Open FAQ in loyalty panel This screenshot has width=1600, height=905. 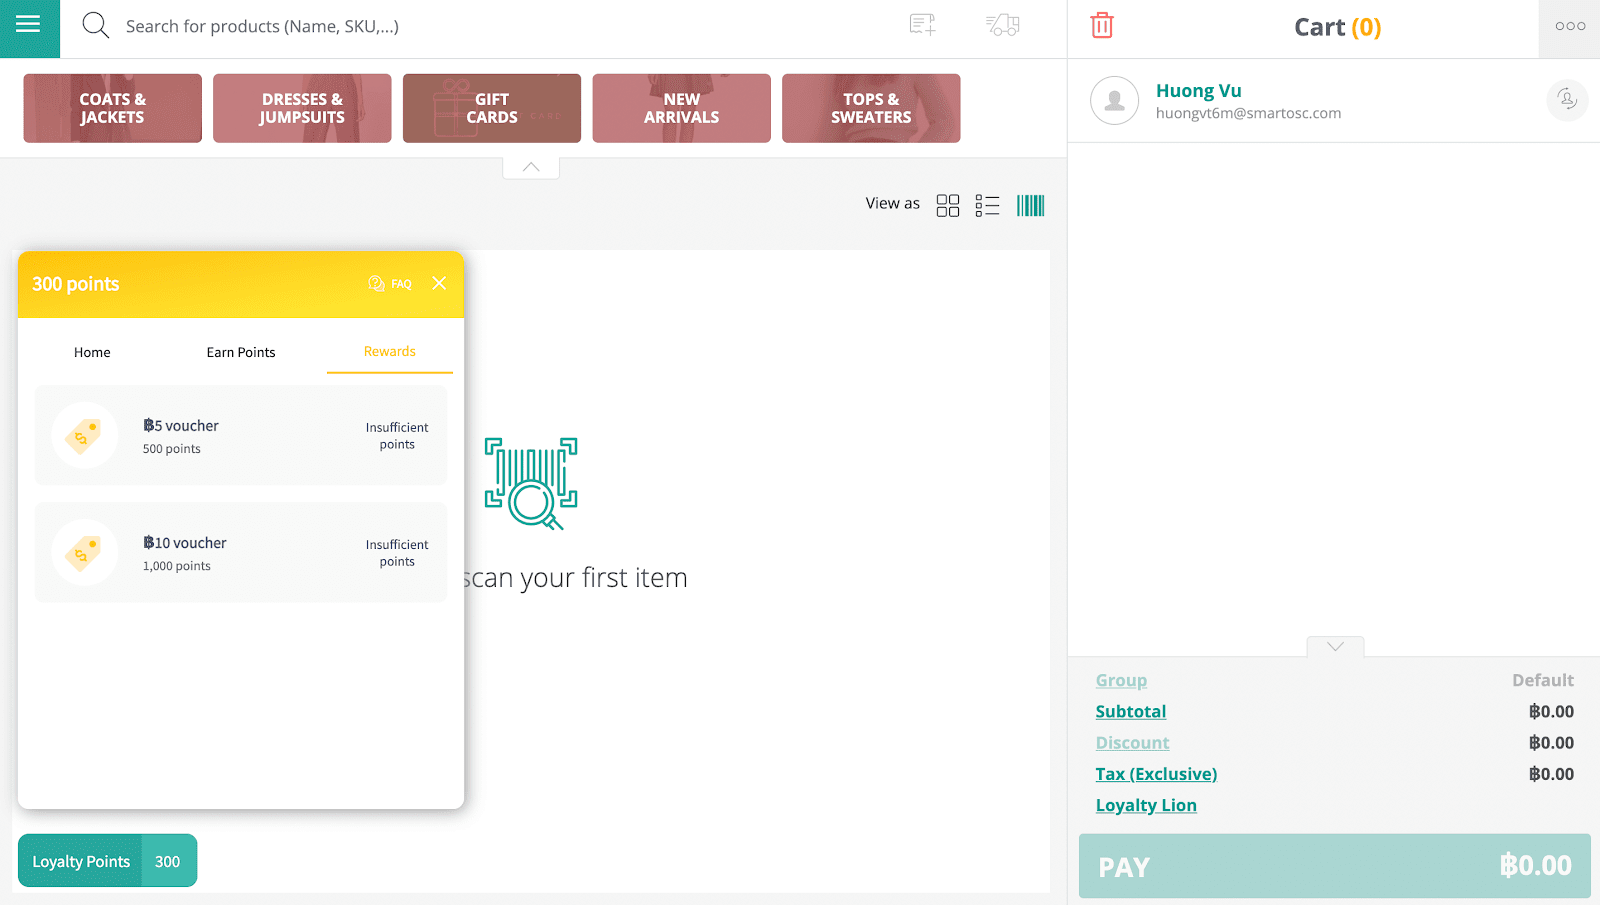pos(390,284)
